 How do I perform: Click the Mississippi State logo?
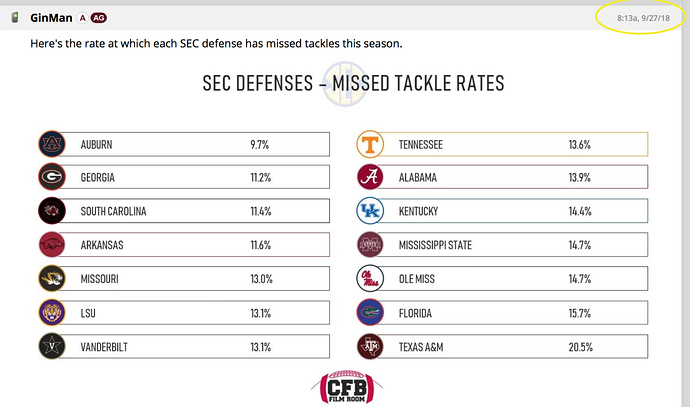[371, 245]
